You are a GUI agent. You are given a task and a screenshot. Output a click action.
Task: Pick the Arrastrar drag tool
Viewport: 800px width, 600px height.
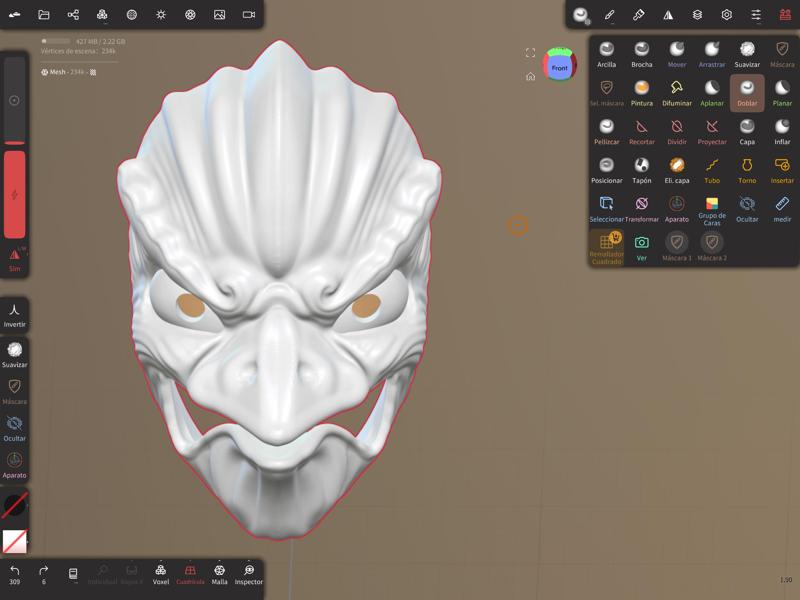(x=712, y=55)
